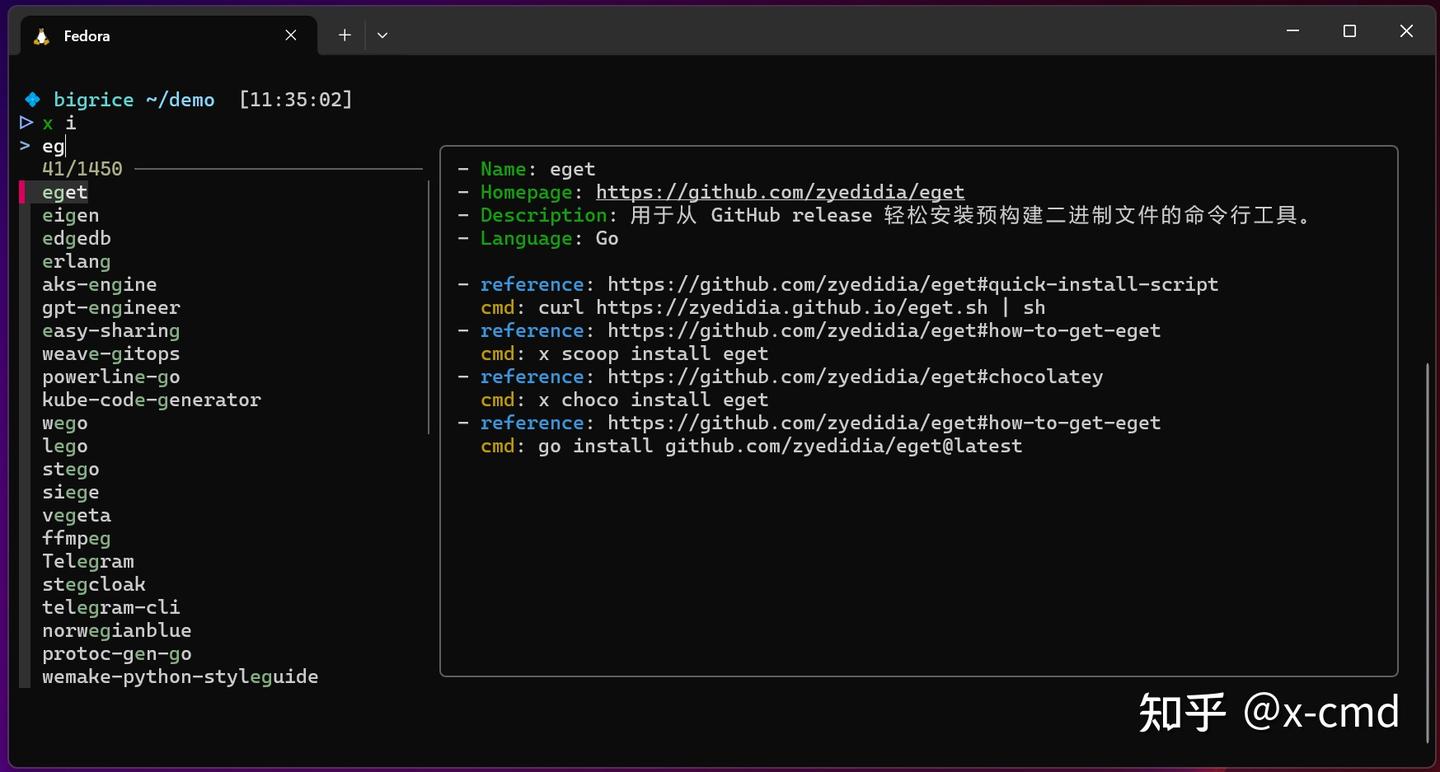Click the search input showing 'eg'
The image size is (1440, 772).
click(x=53, y=146)
